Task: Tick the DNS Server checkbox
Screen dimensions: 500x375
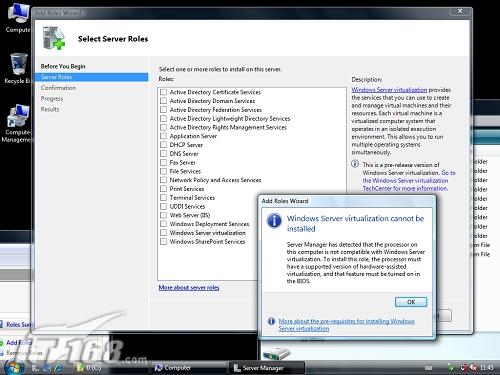Action: coord(163,154)
